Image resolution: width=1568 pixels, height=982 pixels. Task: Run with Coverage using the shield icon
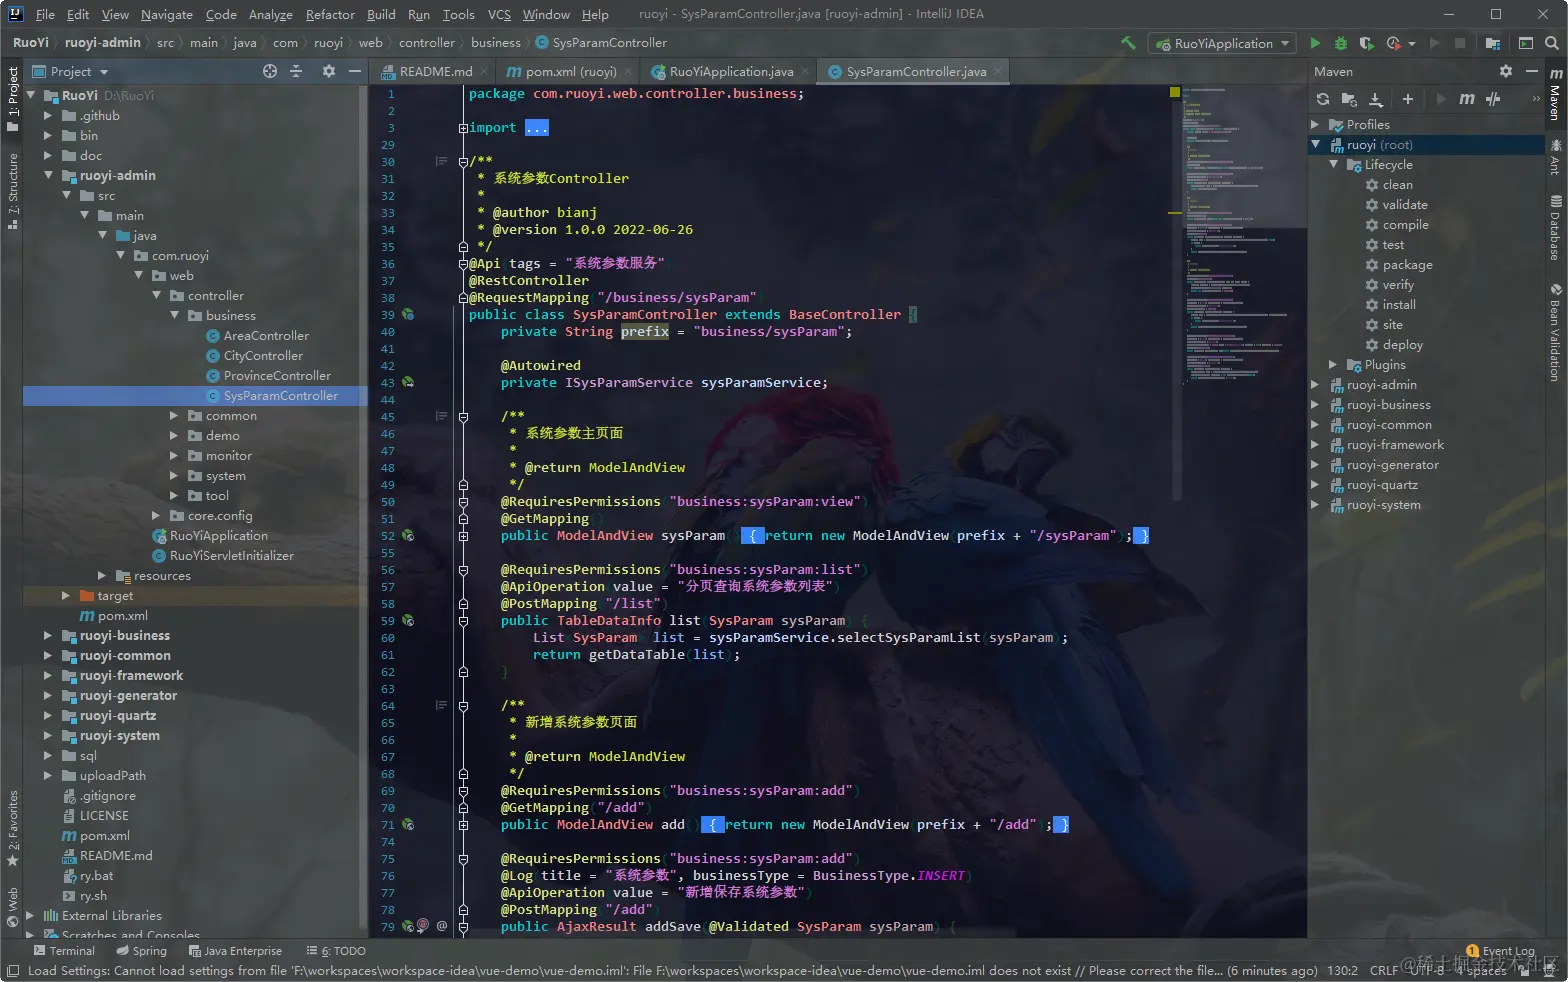1366,43
